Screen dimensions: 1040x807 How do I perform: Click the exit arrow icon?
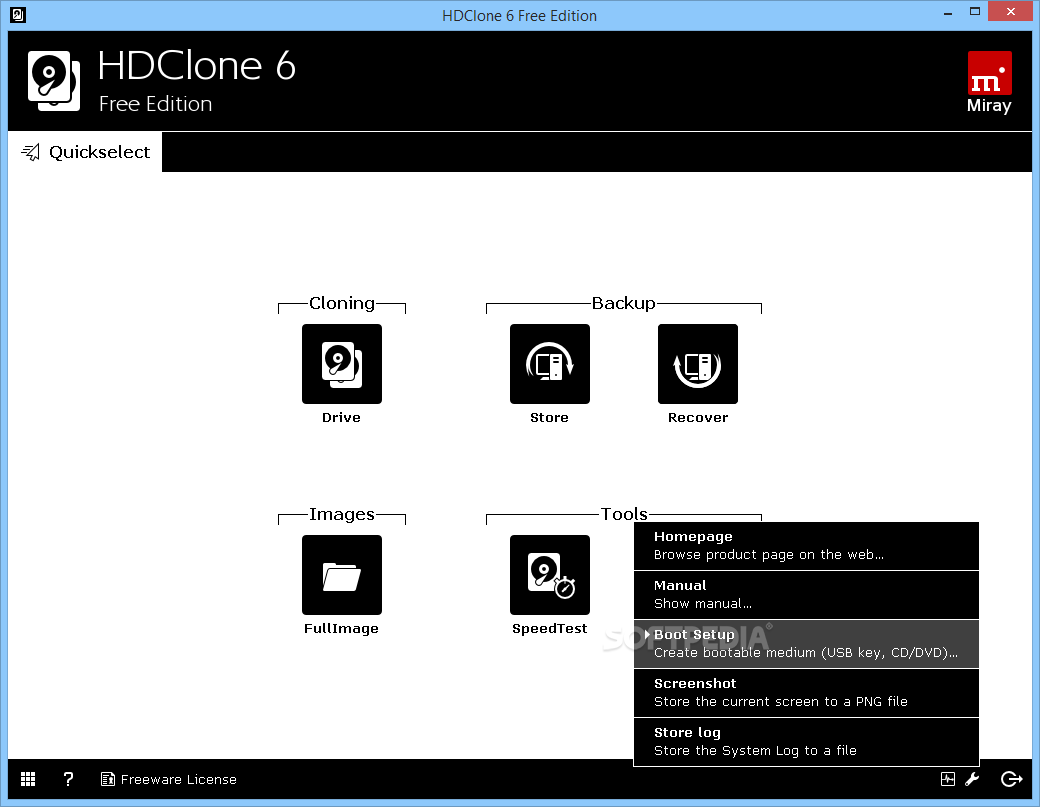point(1011,779)
